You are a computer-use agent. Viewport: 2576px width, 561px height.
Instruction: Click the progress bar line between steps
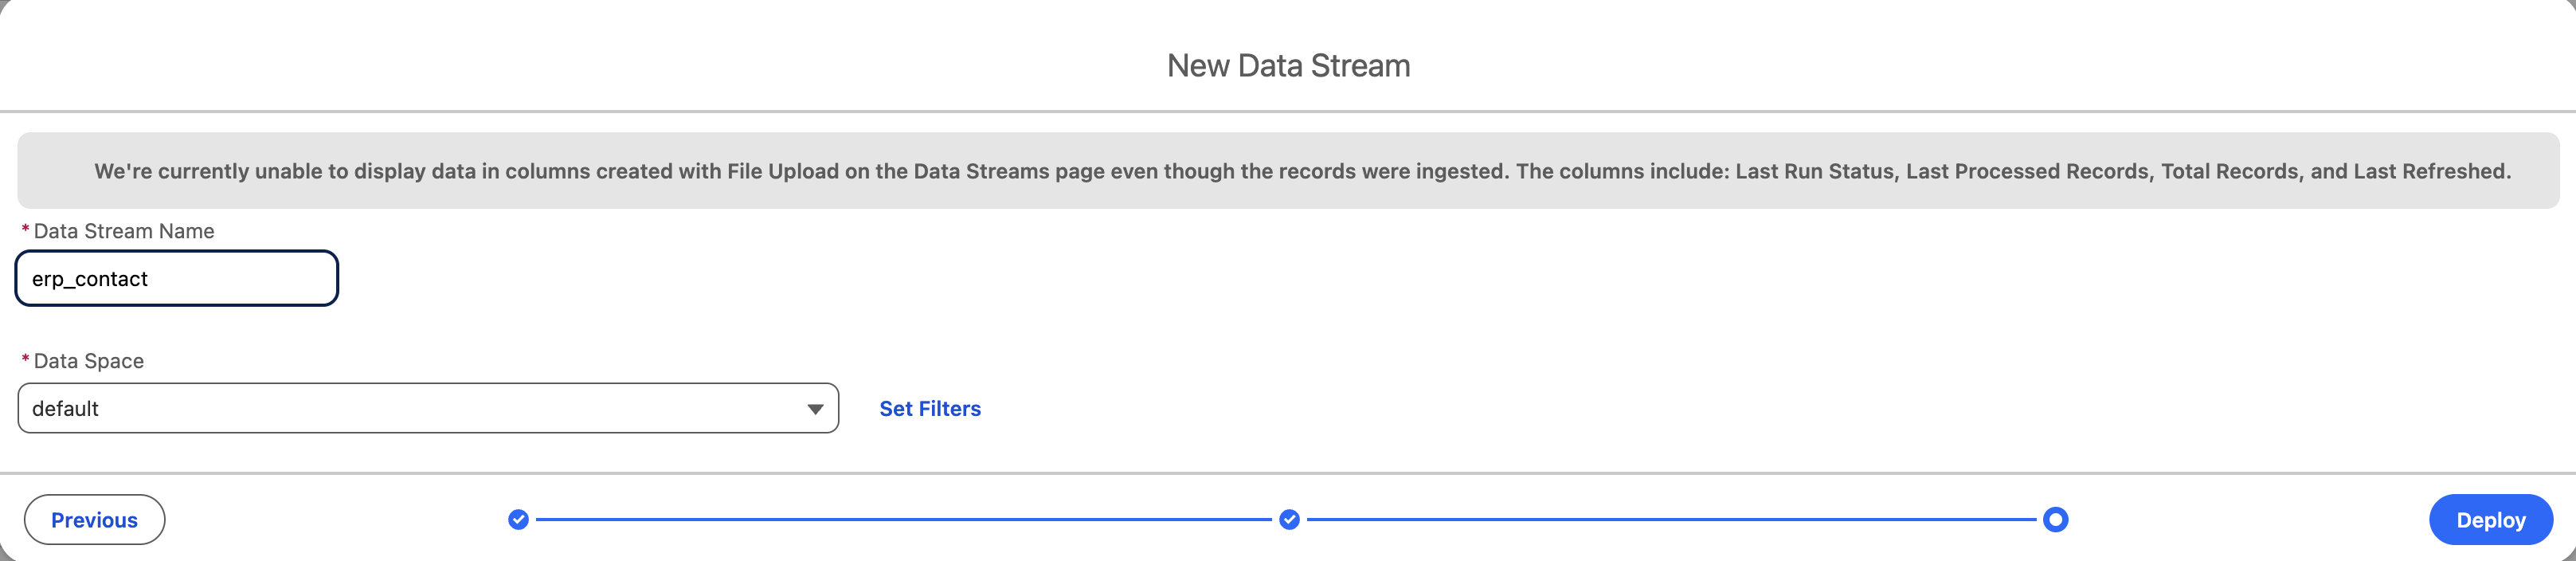[900, 519]
